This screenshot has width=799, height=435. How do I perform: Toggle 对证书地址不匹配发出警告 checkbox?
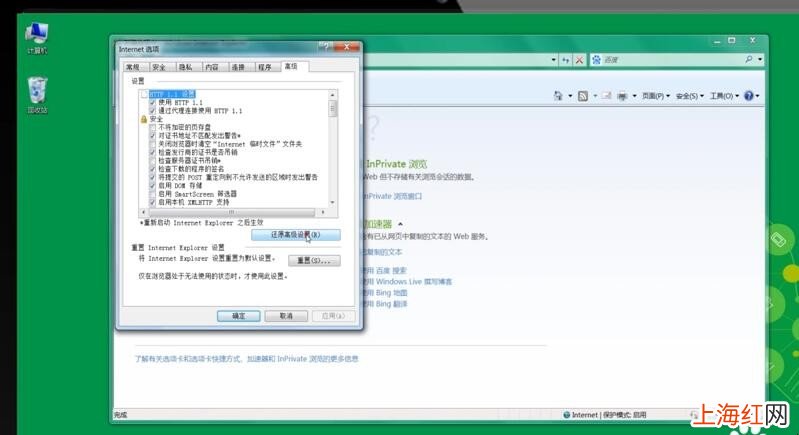(152, 135)
